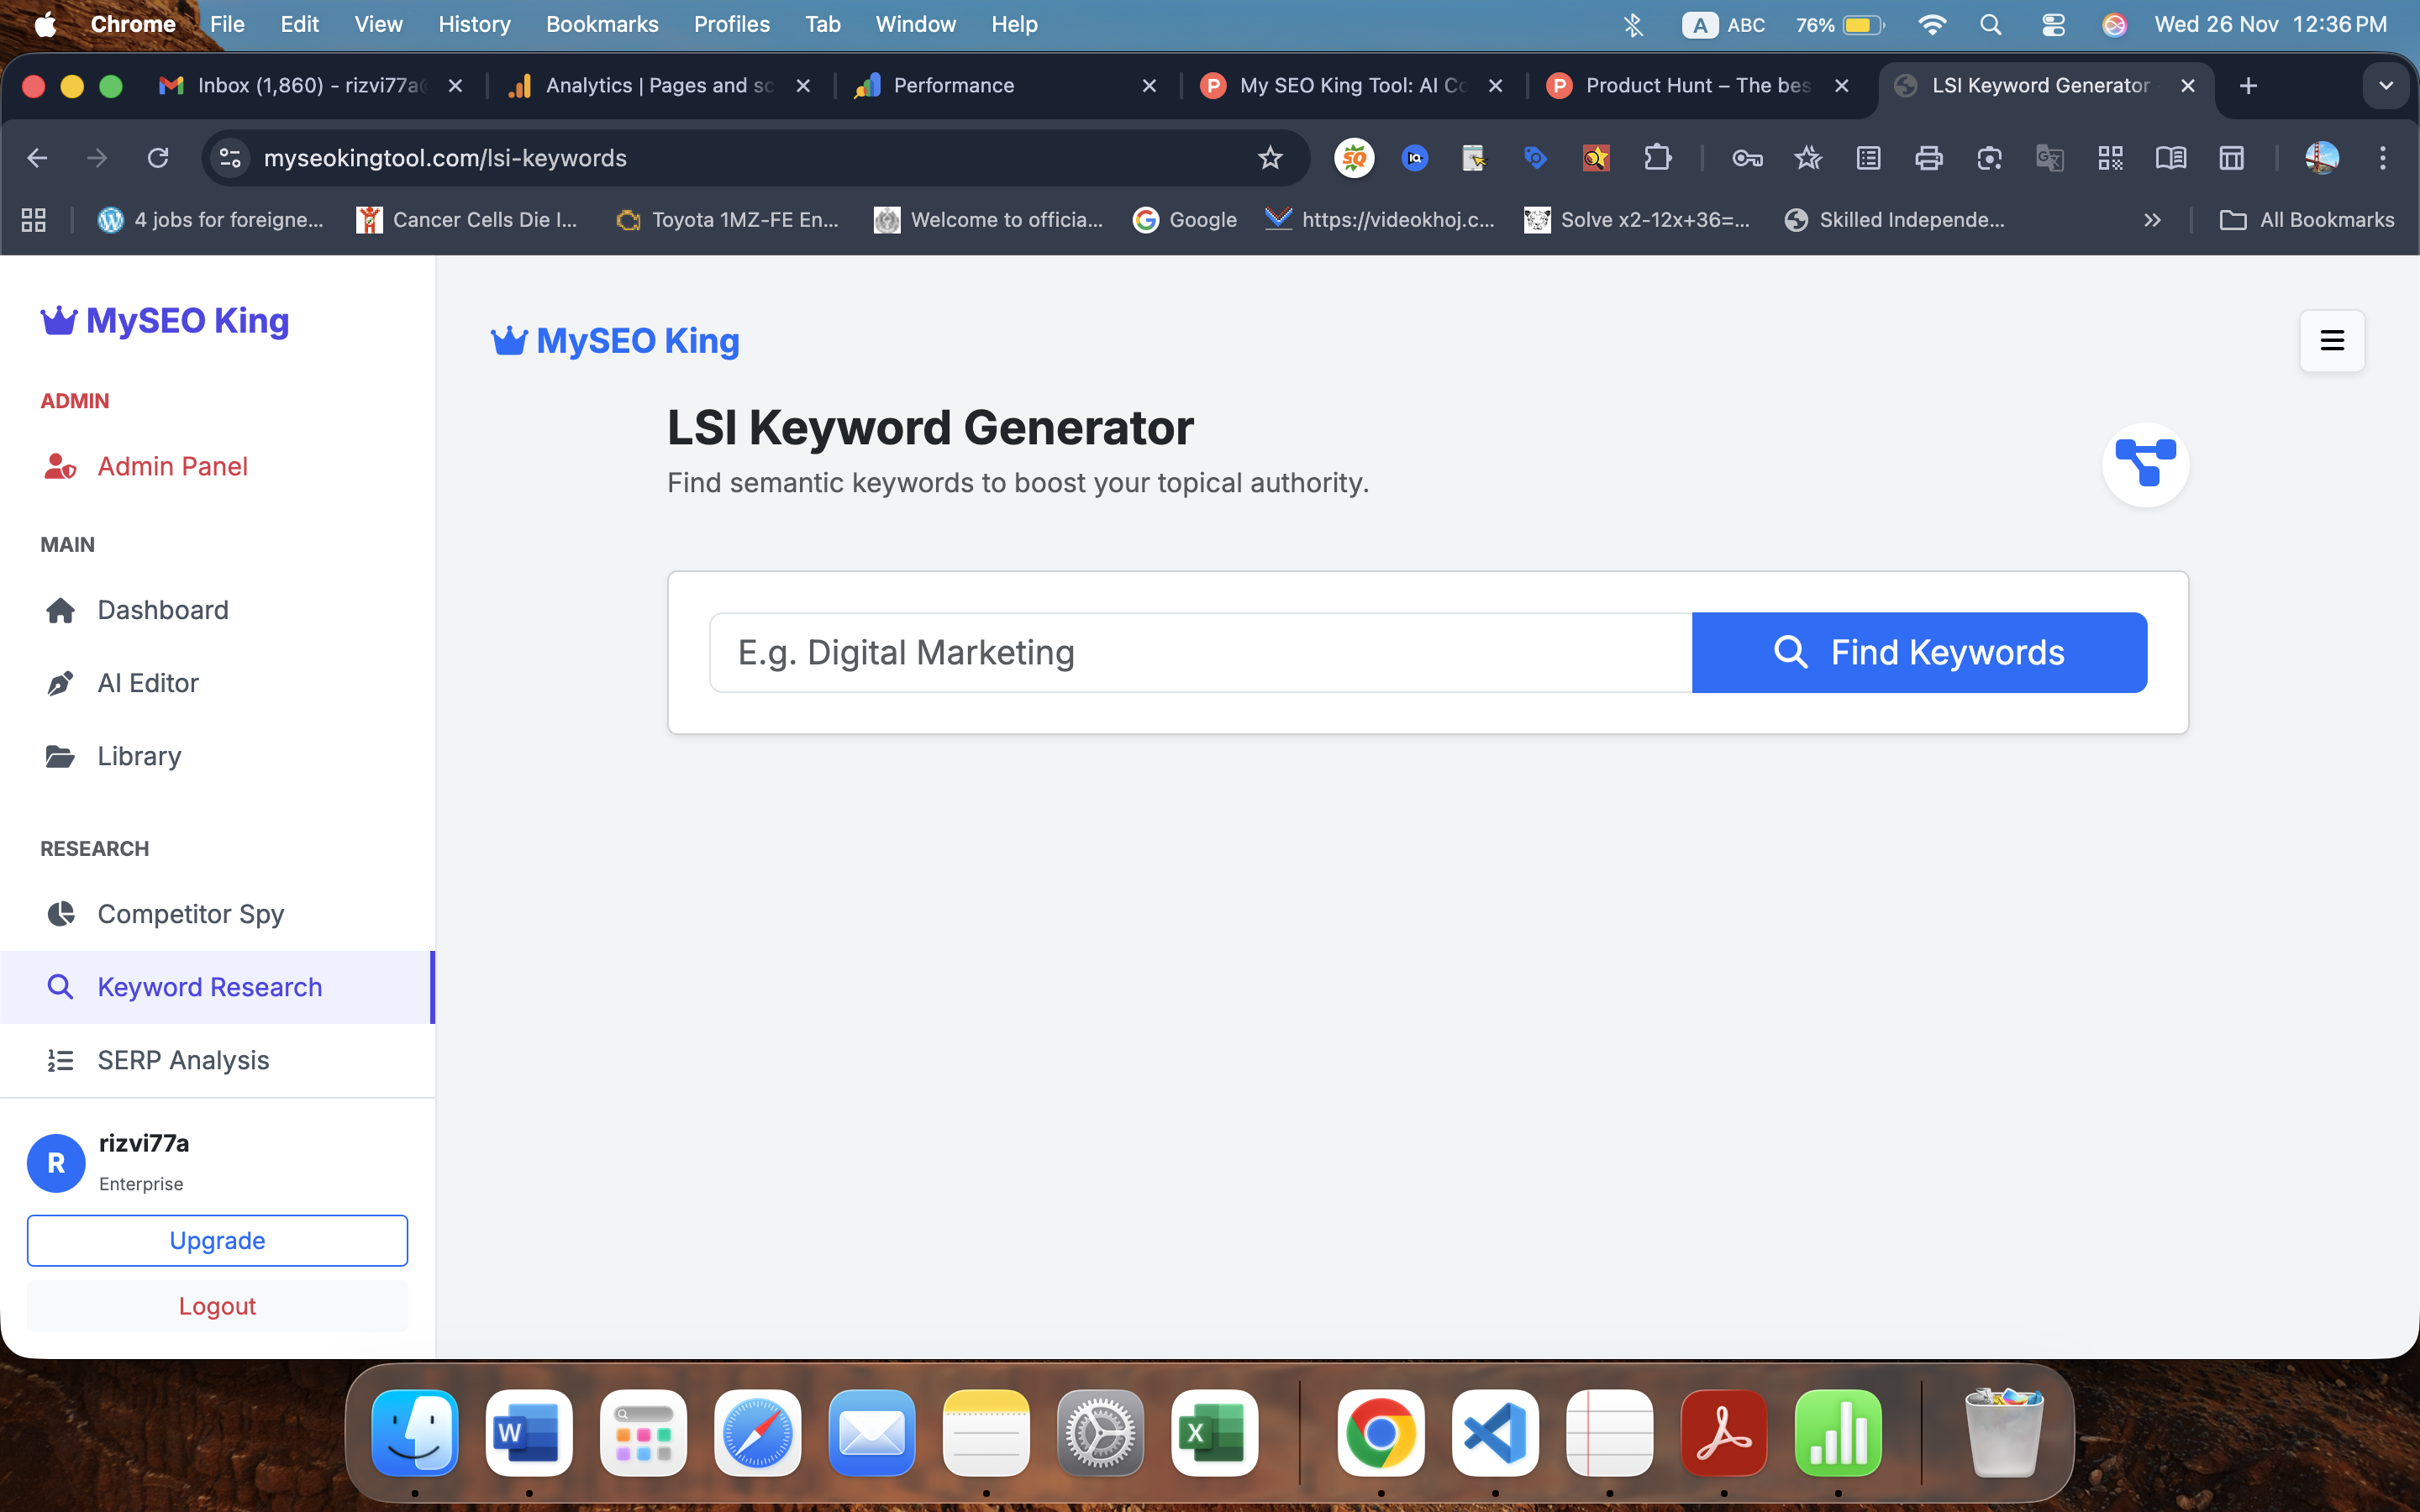Open the Chrome three-dot menu

(2385, 158)
